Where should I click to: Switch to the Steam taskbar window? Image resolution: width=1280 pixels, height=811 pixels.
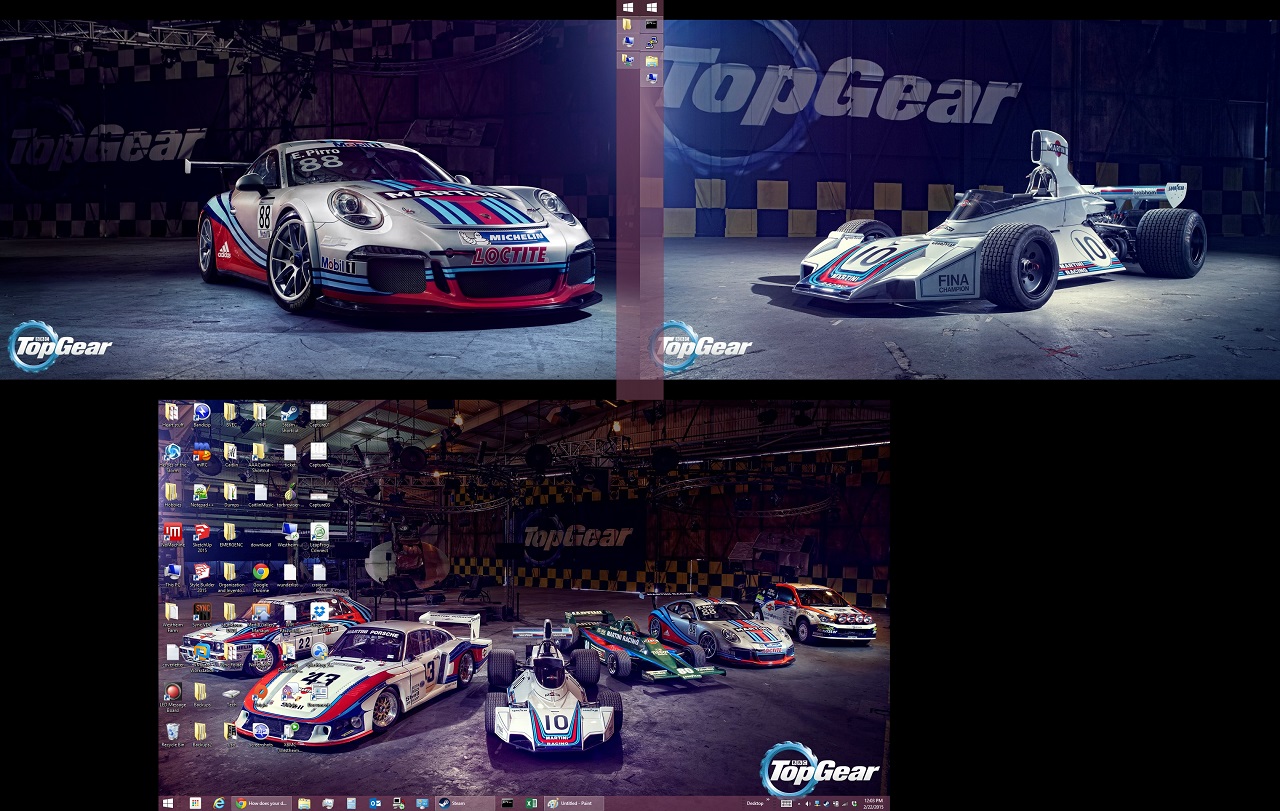465,803
